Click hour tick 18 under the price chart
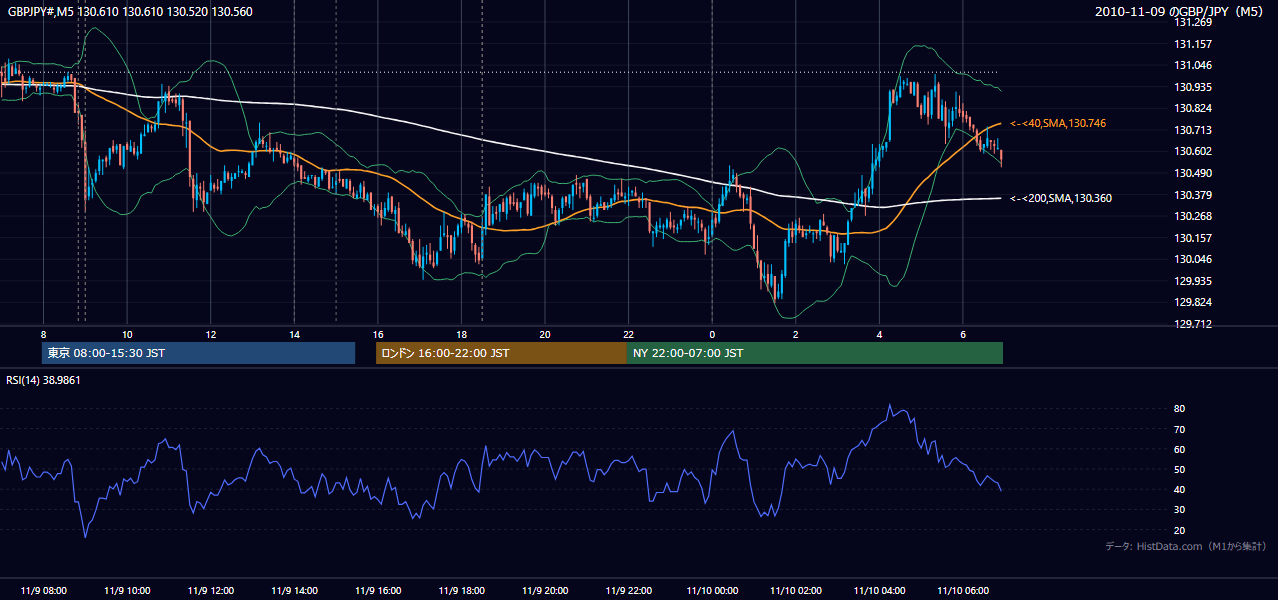This screenshot has width=1278, height=600. [x=461, y=334]
